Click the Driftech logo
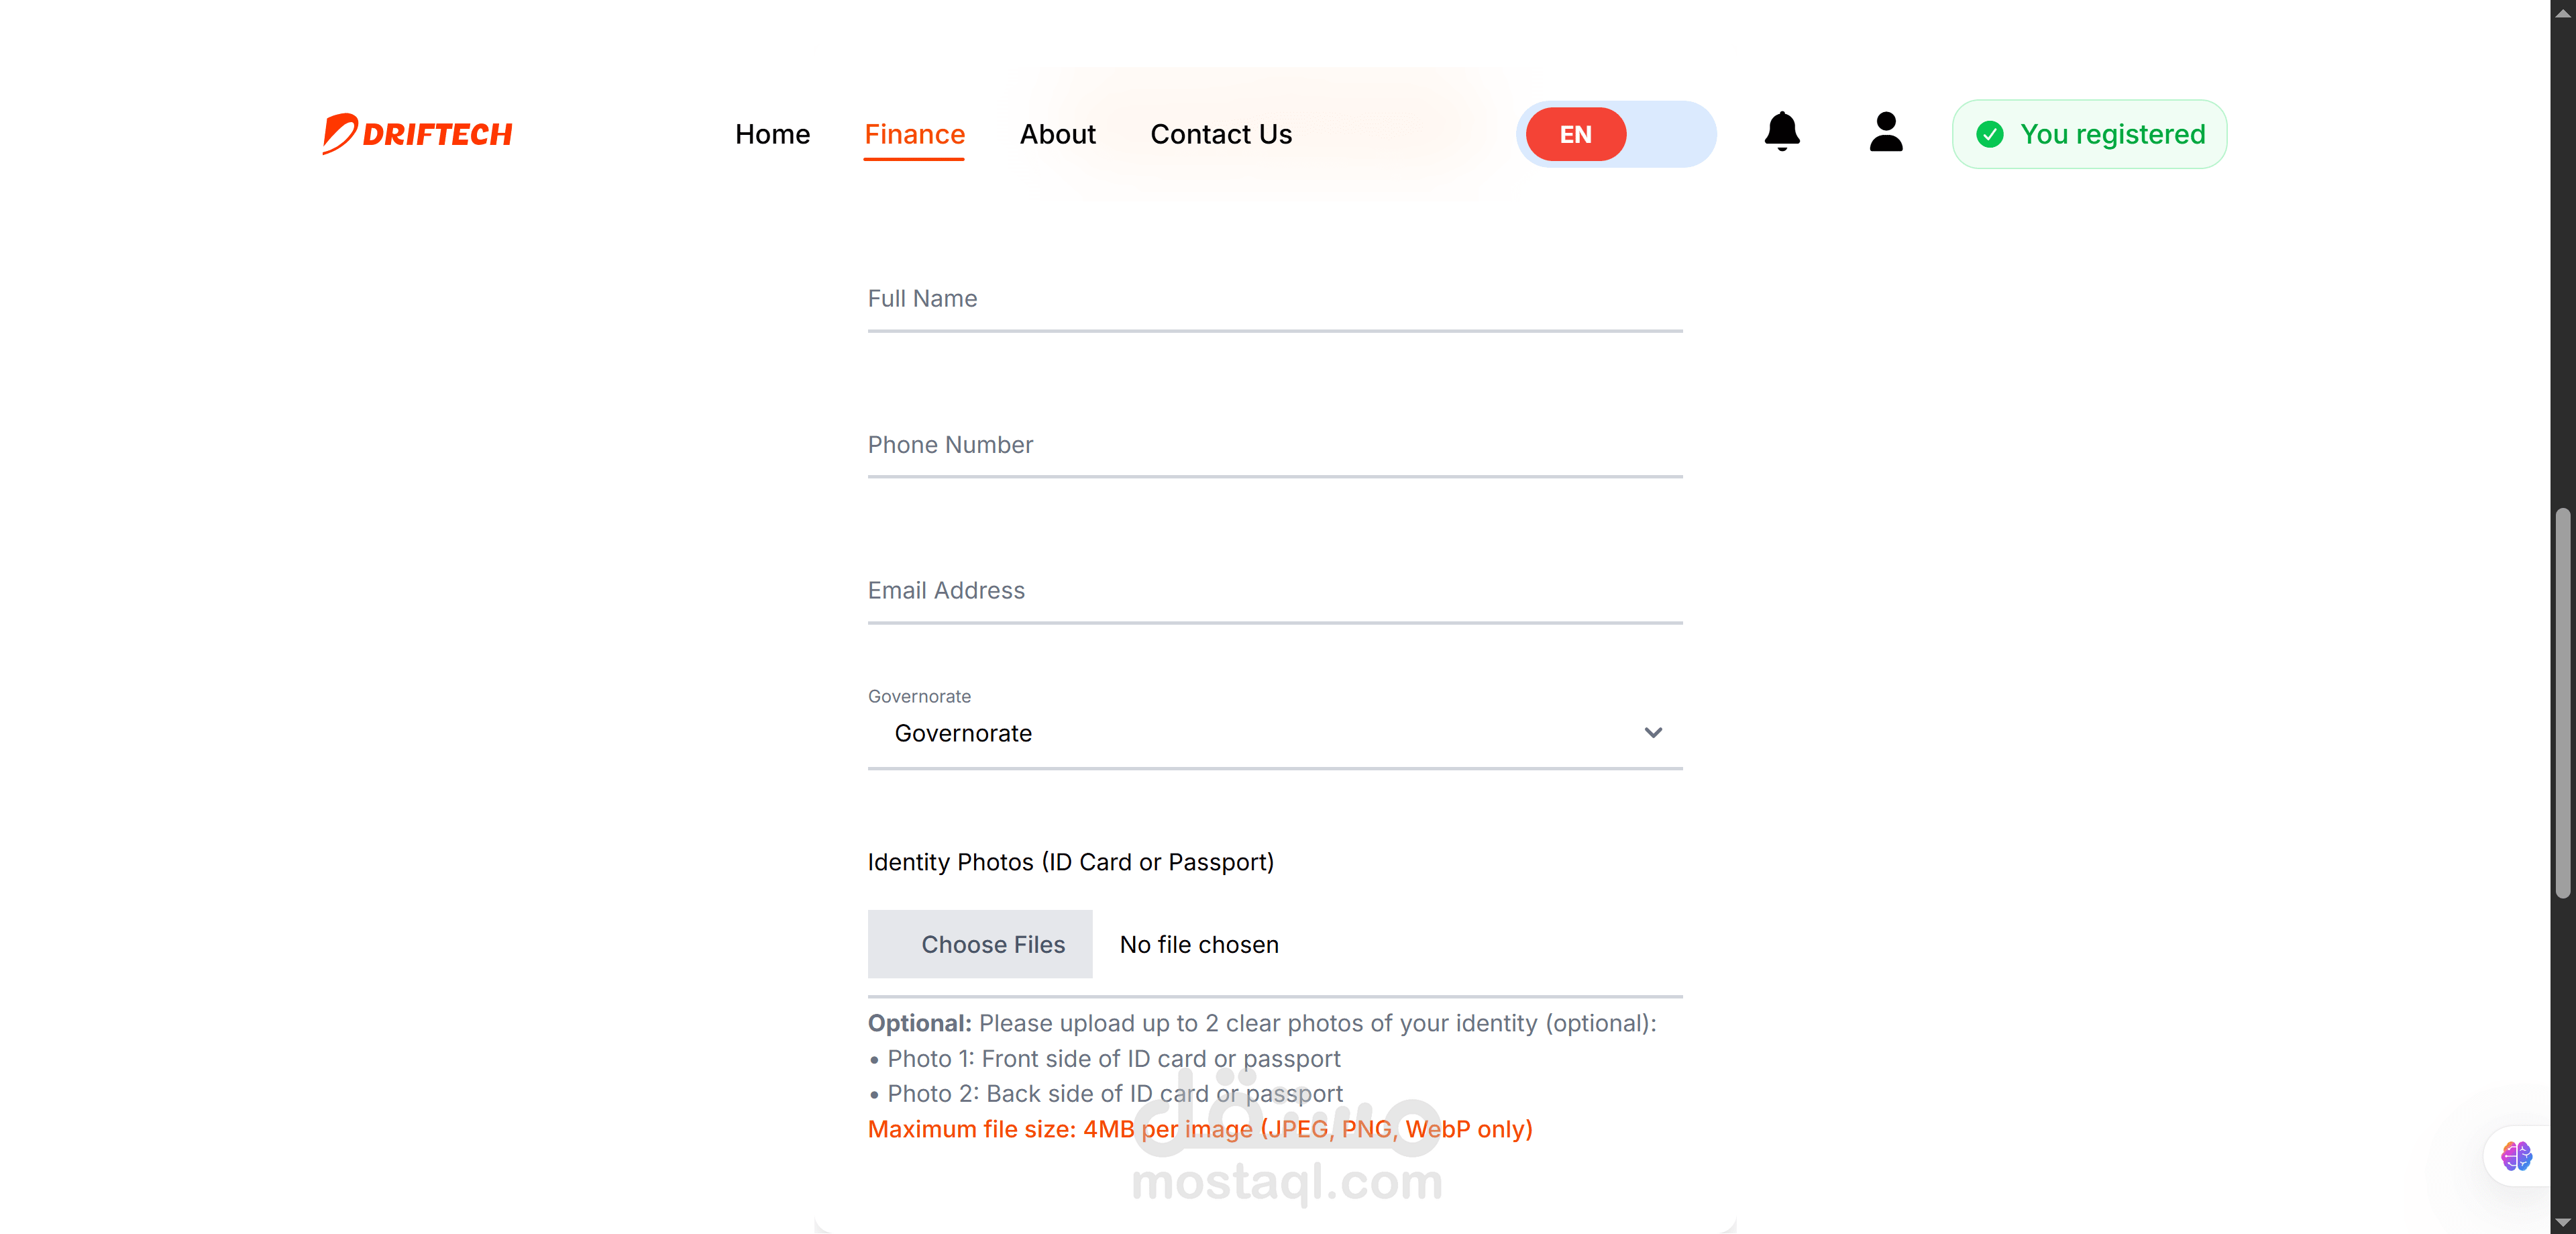Image resolution: width=2576 pixels, height=1234 pixels. pyautogui.click(x=417, y=134)
